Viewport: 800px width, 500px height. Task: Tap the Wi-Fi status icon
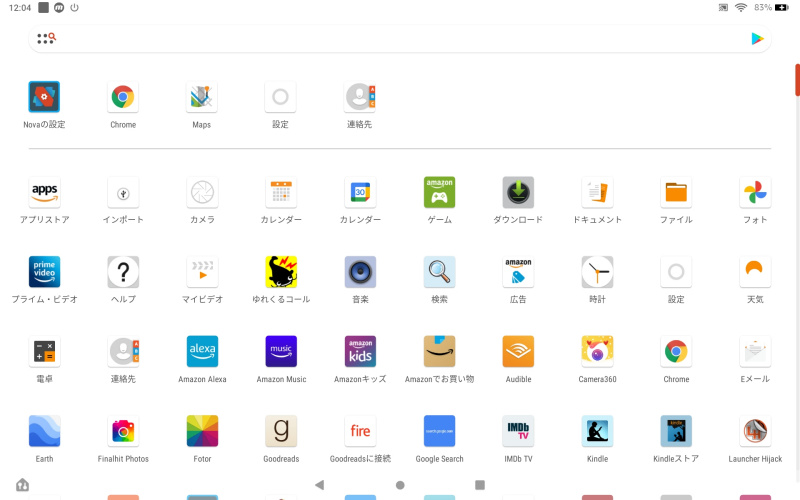(x=741, y=8)
